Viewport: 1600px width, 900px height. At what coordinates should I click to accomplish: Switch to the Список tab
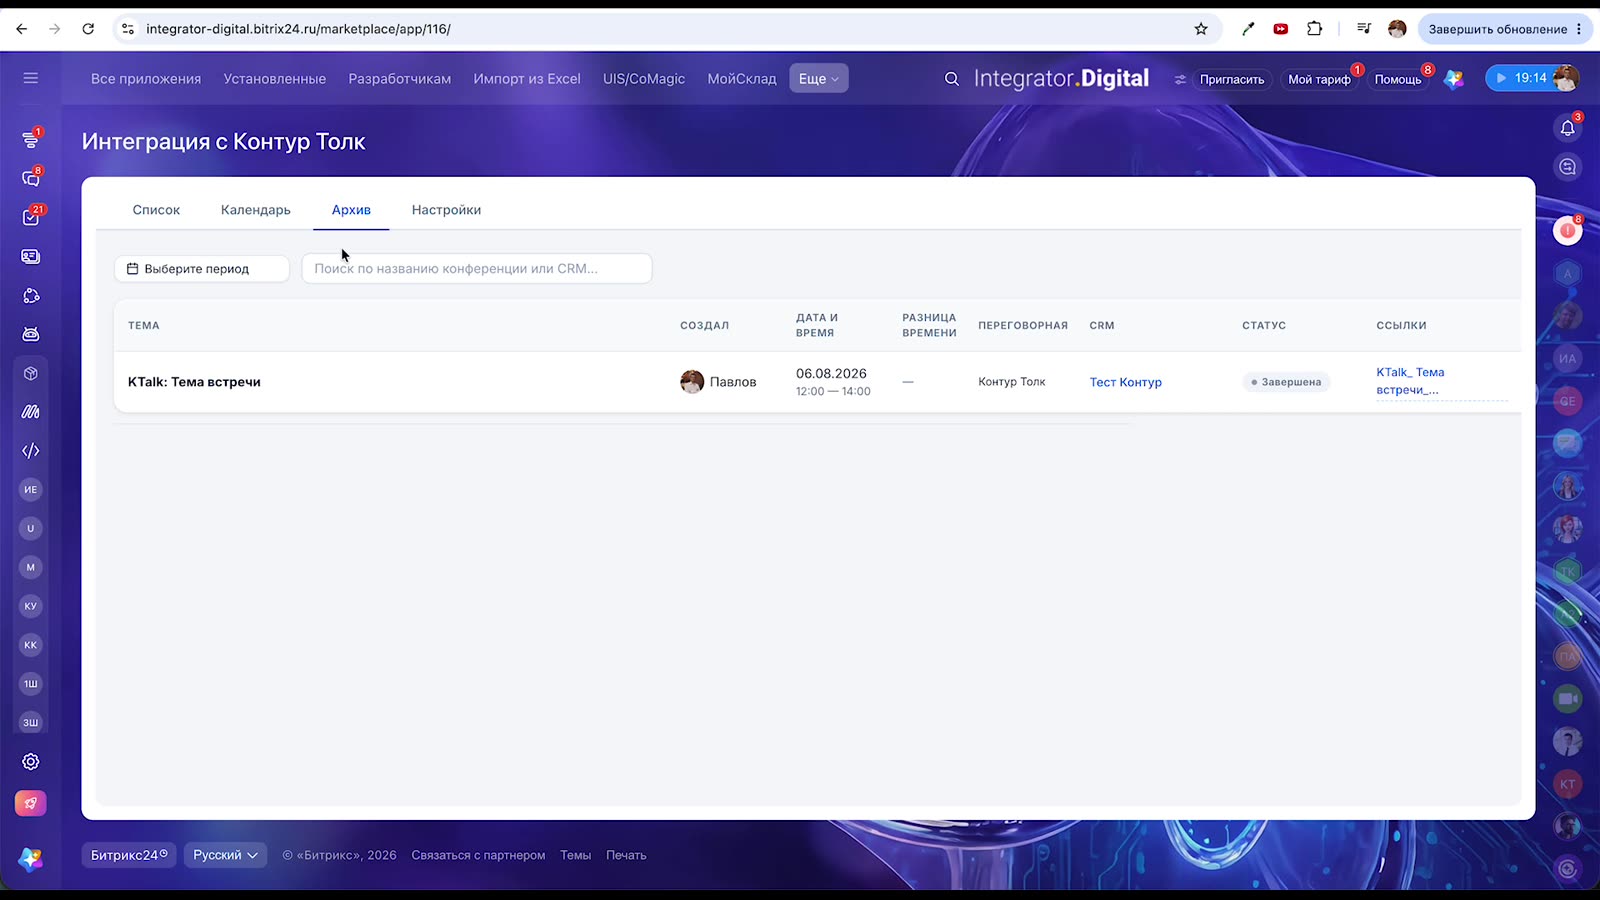[156, 210]
